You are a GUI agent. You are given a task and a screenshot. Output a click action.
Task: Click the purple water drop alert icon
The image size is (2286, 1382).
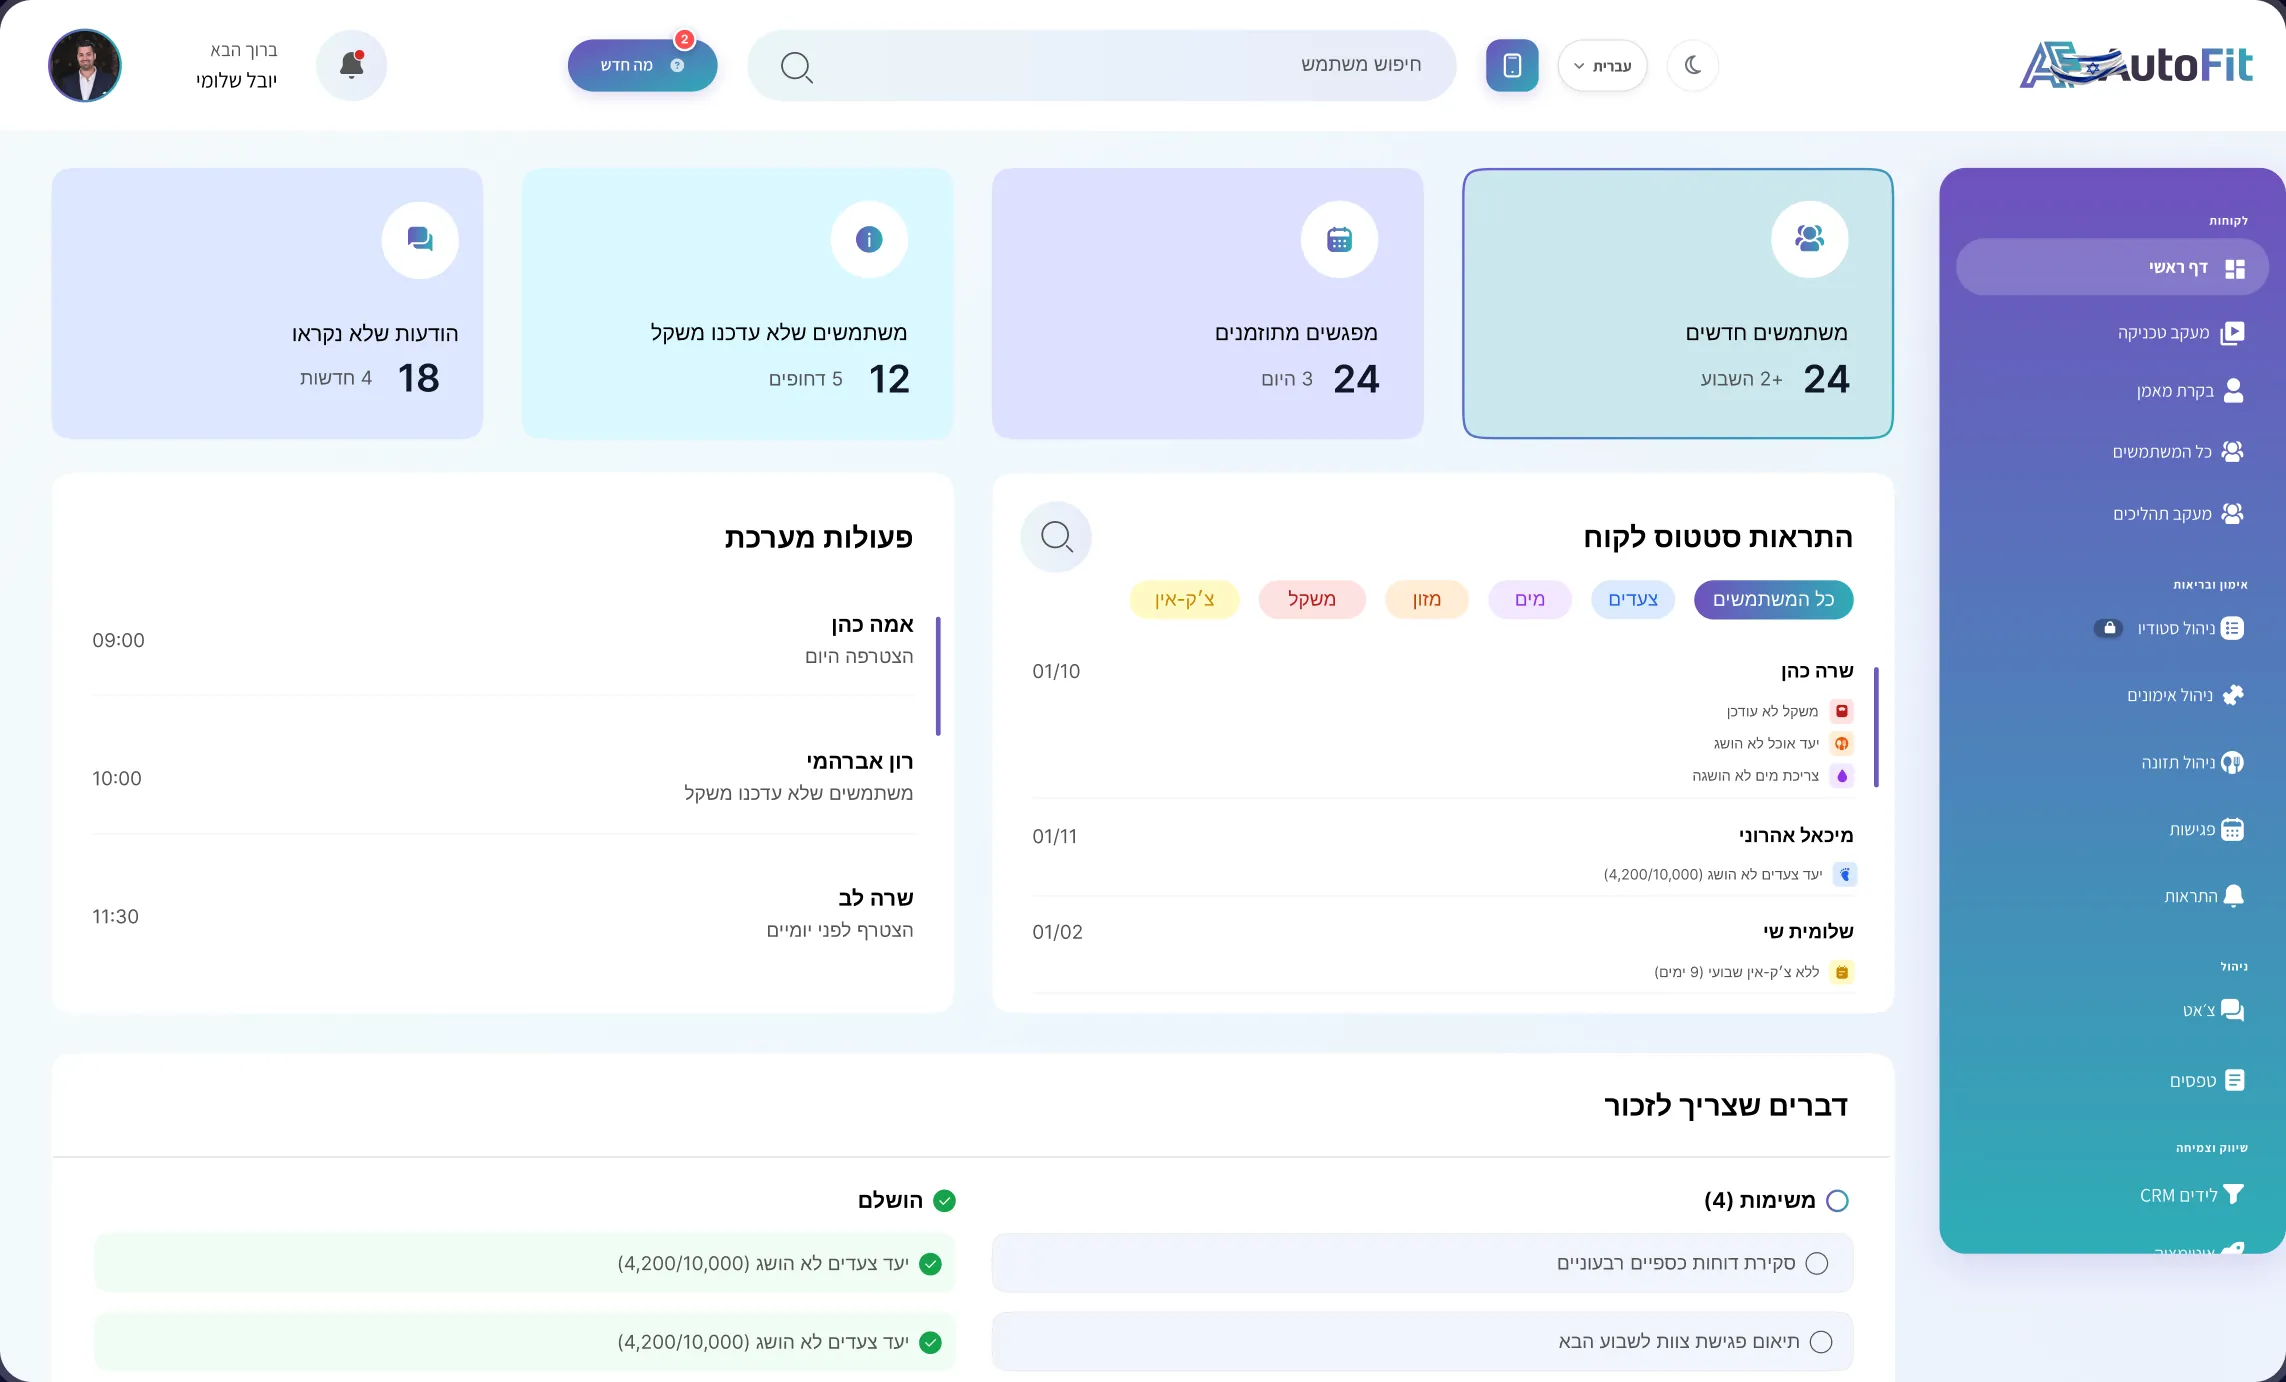pos(1842,775)
